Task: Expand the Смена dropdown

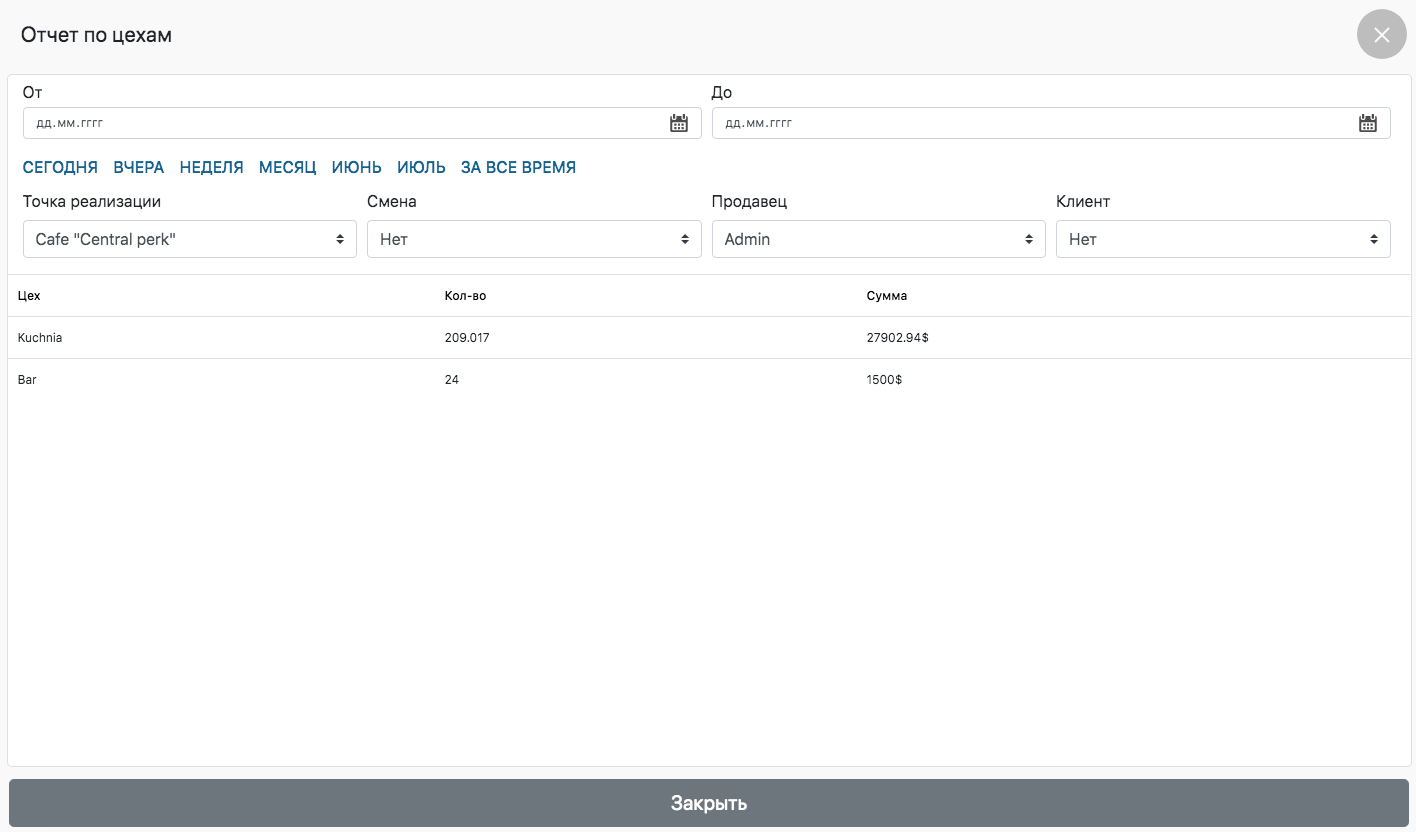Action: 534,239
